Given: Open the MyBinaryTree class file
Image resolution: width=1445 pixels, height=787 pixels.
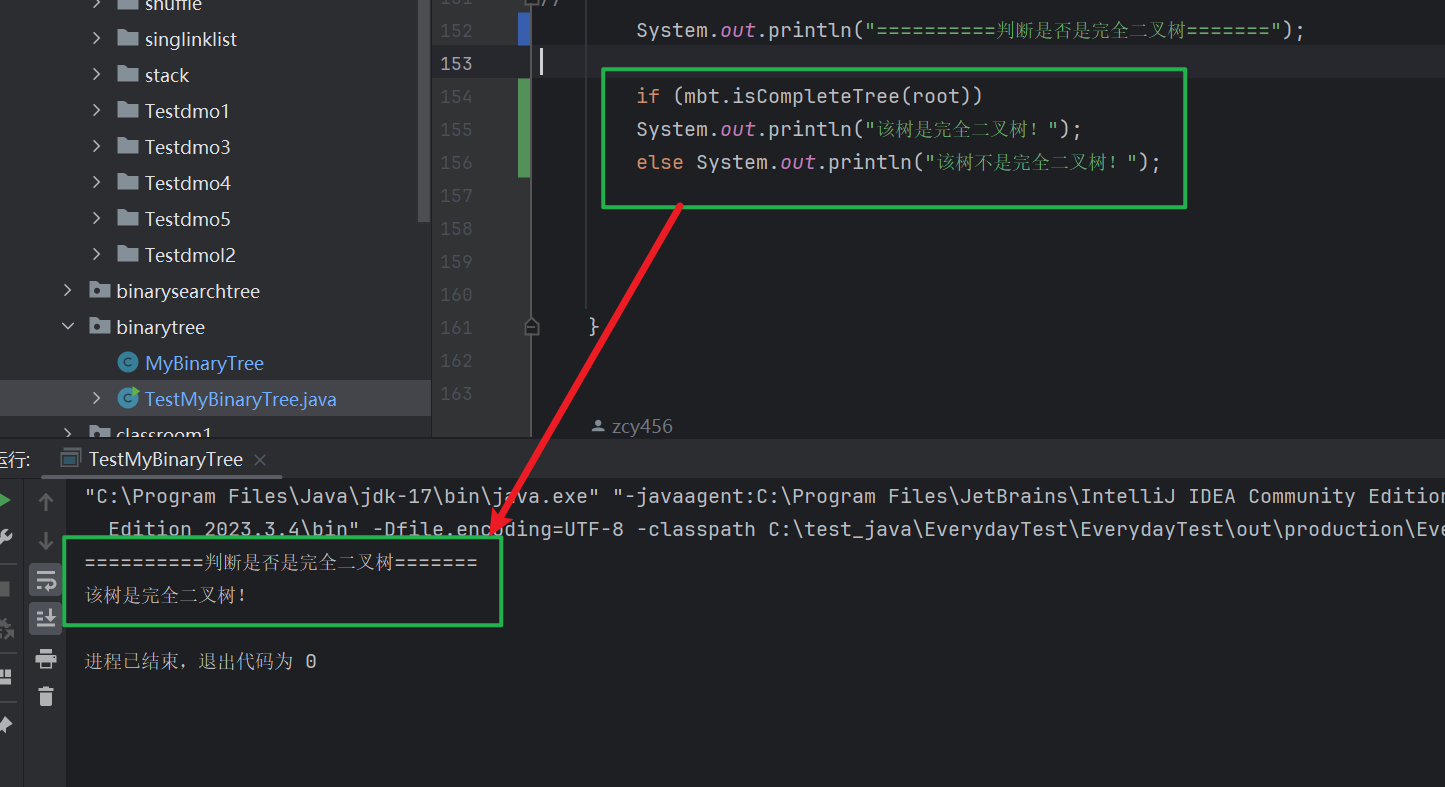Looking at the screenshot, I should 204,363.
